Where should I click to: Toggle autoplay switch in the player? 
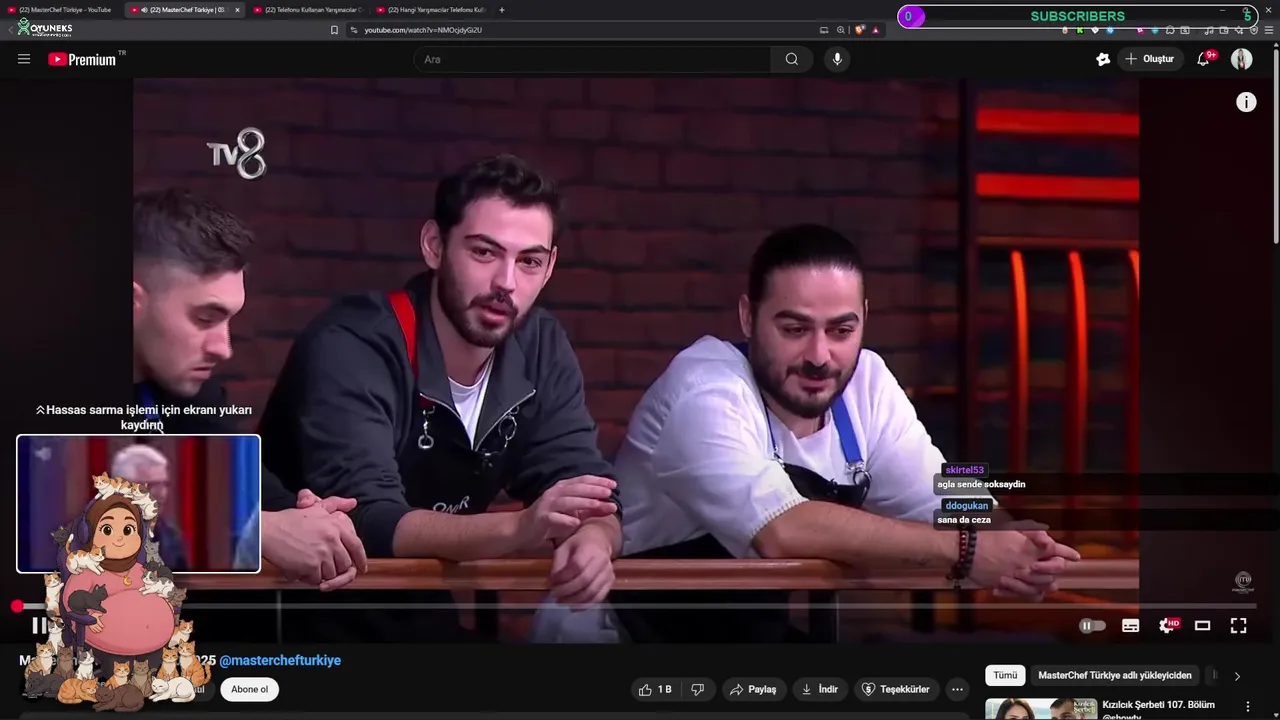tap(1092, 626)
